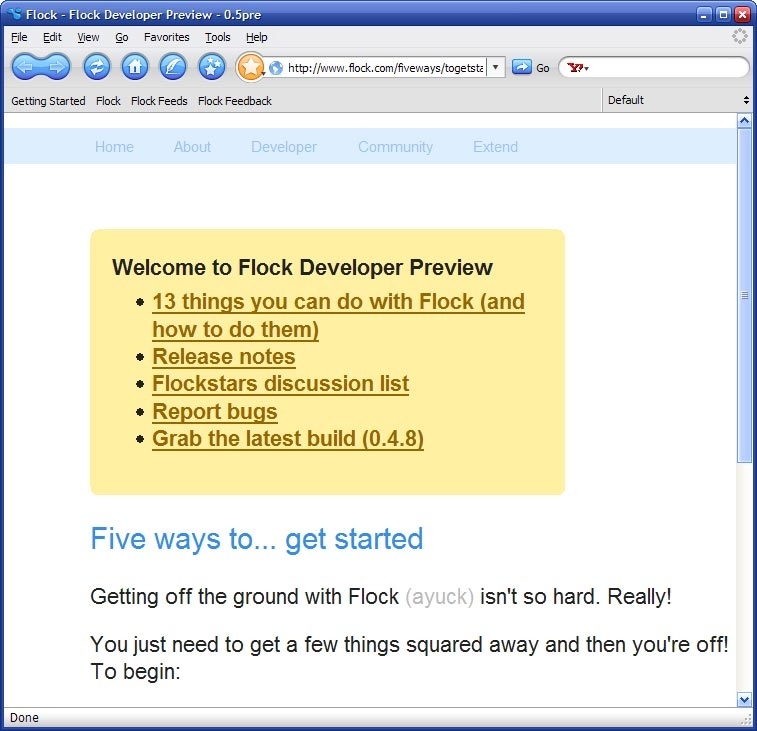The width and height of the screenshot is (757, 731).
Task: Click the 'Done' status bar text
Action: [24, 717]
